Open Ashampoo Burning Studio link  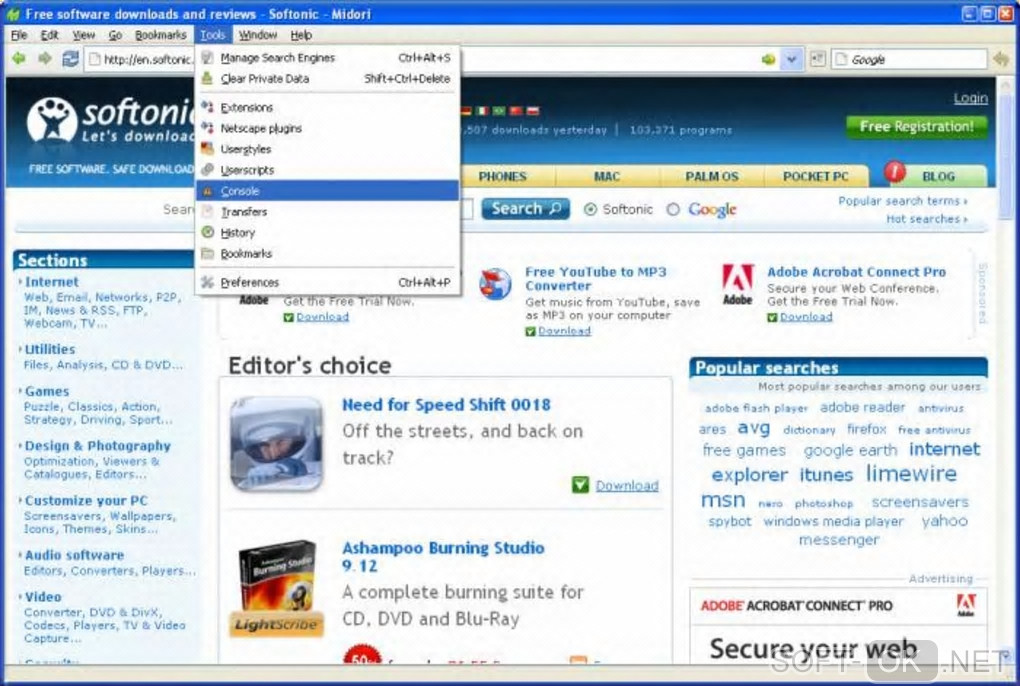(x=443, y=557)
